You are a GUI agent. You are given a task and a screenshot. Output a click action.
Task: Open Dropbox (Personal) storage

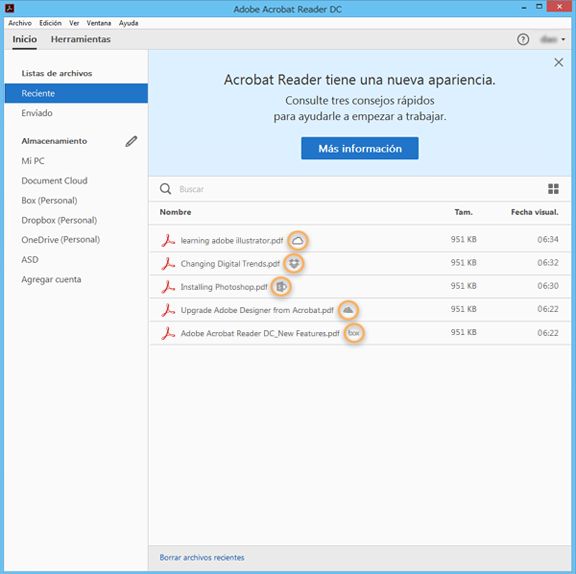coord(59,220)
